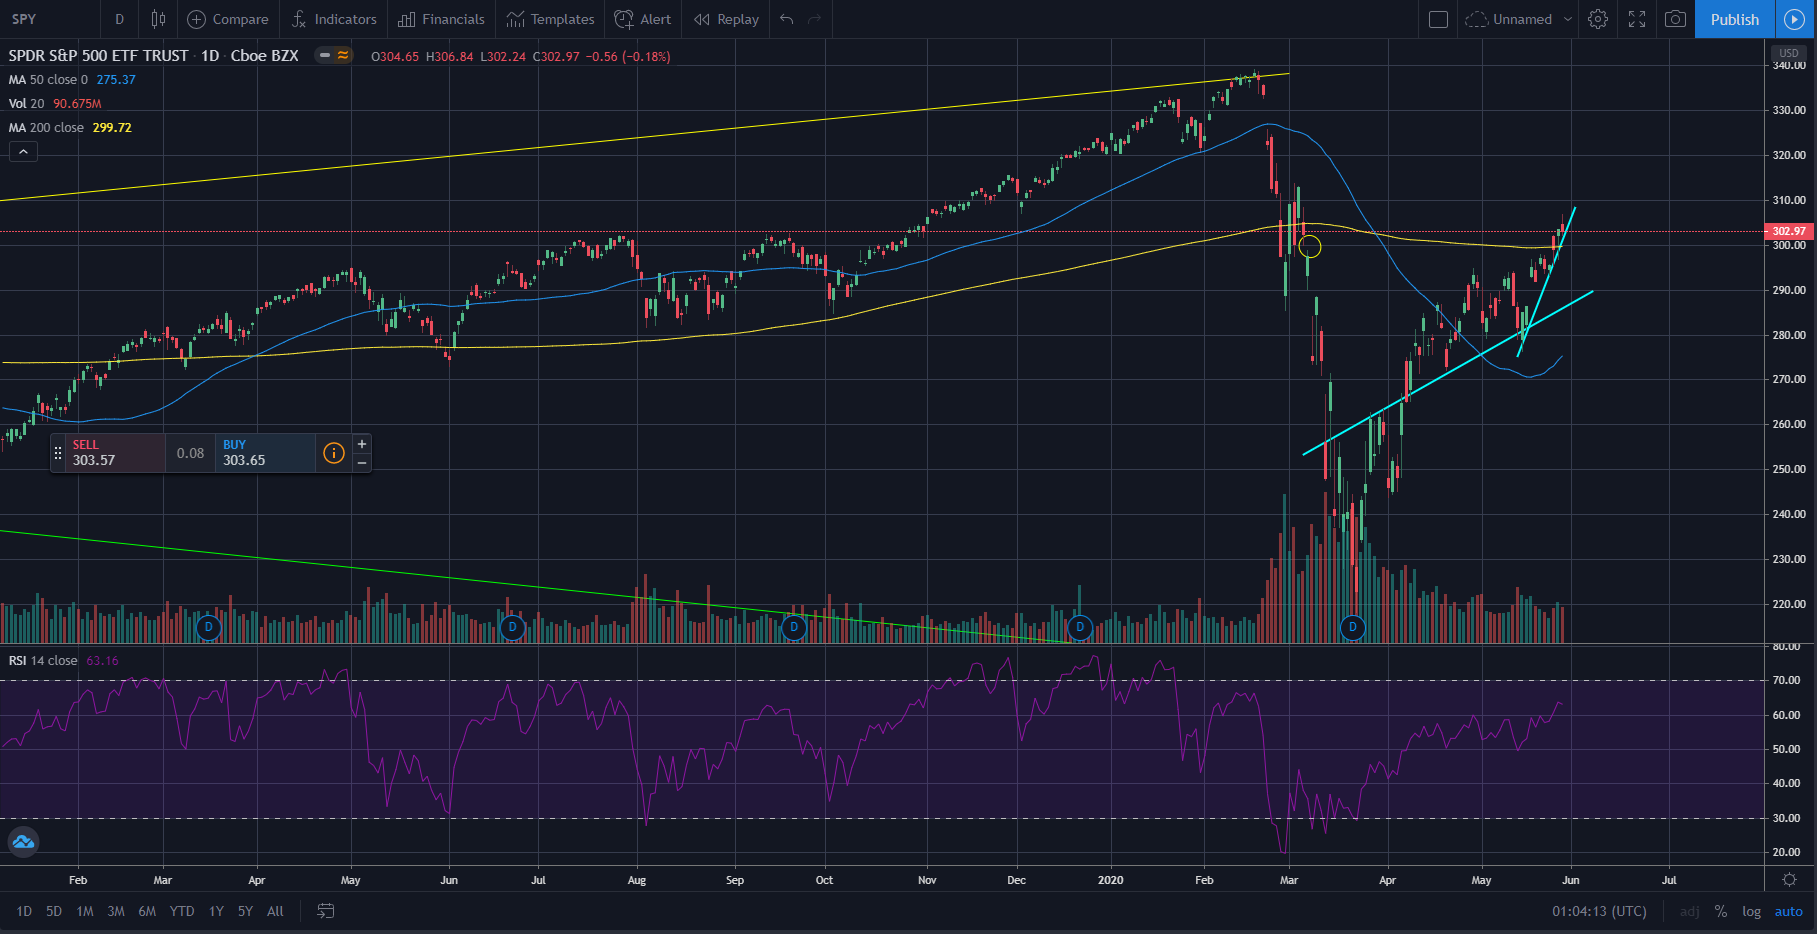Select the All date range
Screen dimensions: 1817x934
[275, 911]
